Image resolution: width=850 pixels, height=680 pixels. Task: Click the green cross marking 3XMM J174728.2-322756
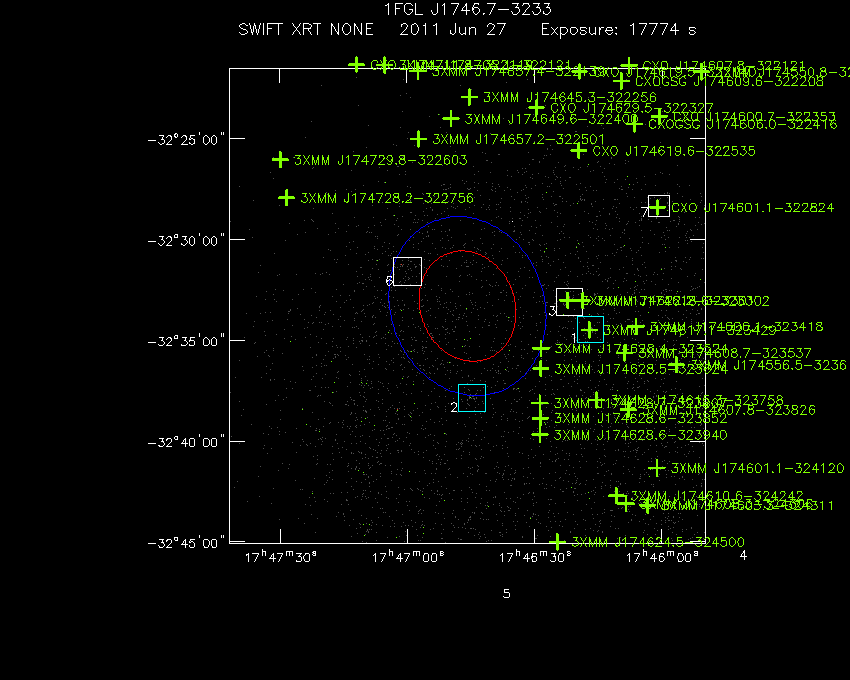tap(286, 198)
